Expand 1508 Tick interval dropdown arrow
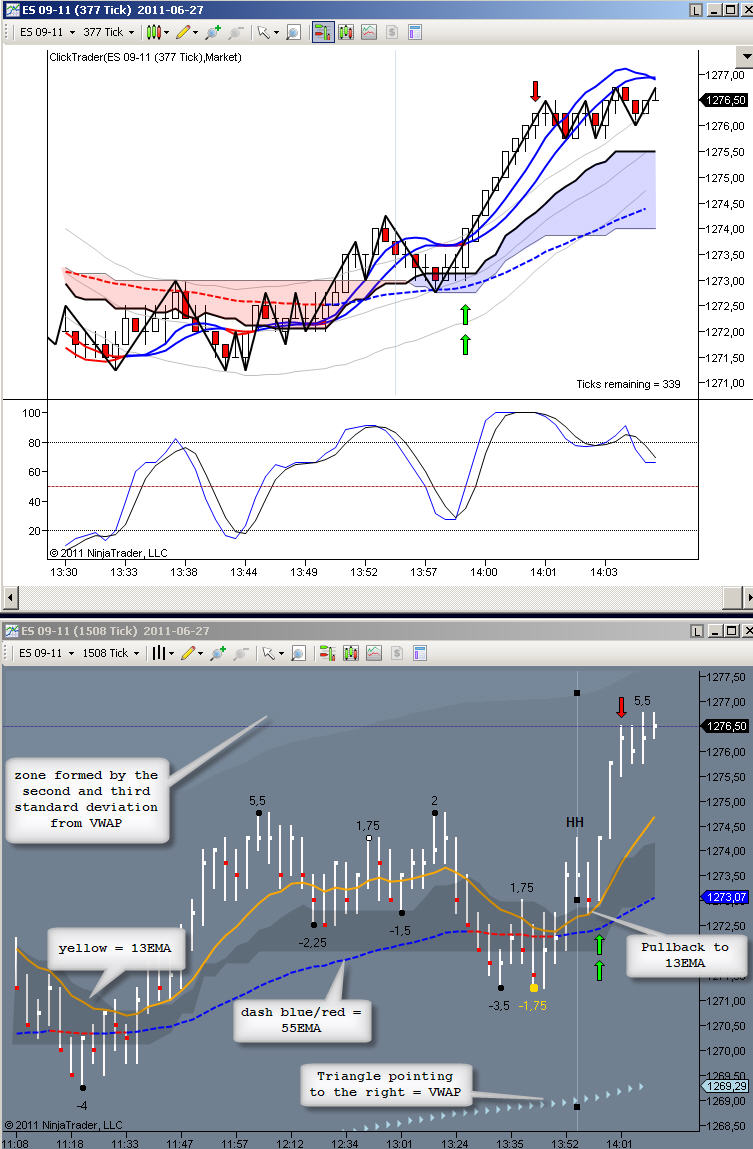Viewport: 753px width, 1149px height. tap(136, 653)
